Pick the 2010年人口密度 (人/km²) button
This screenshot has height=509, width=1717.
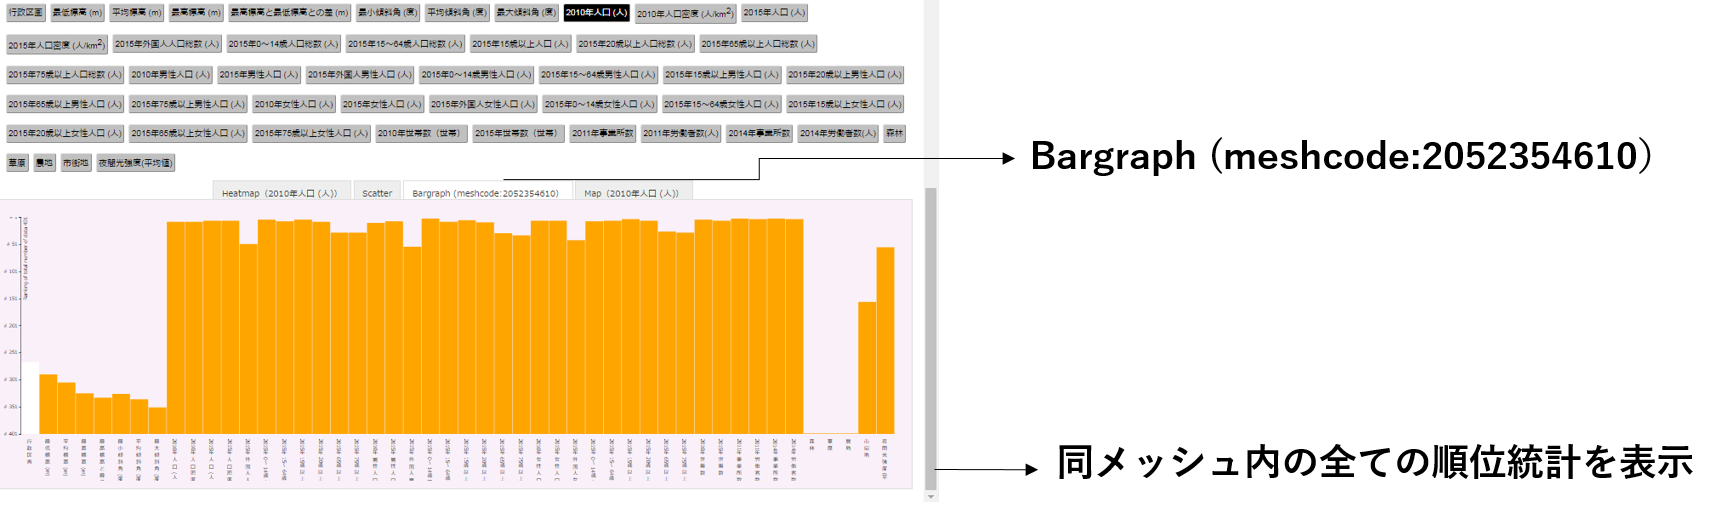[x=685, y=14]
